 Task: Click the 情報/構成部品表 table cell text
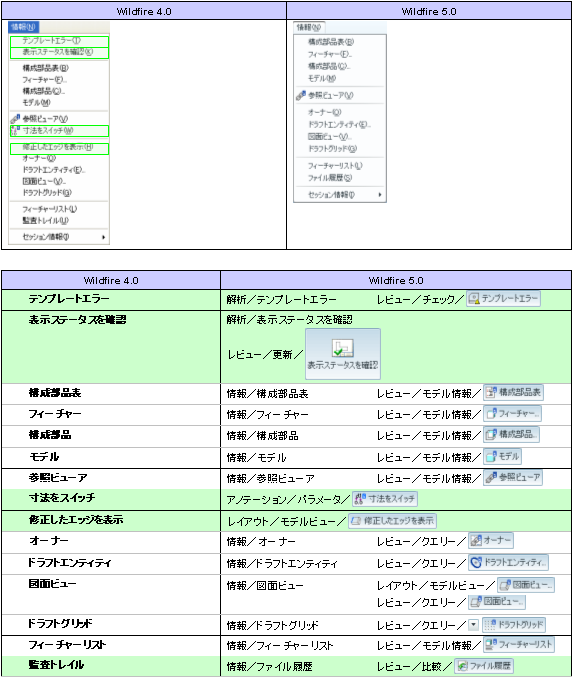pyautogui.click(x=268, y=393)
